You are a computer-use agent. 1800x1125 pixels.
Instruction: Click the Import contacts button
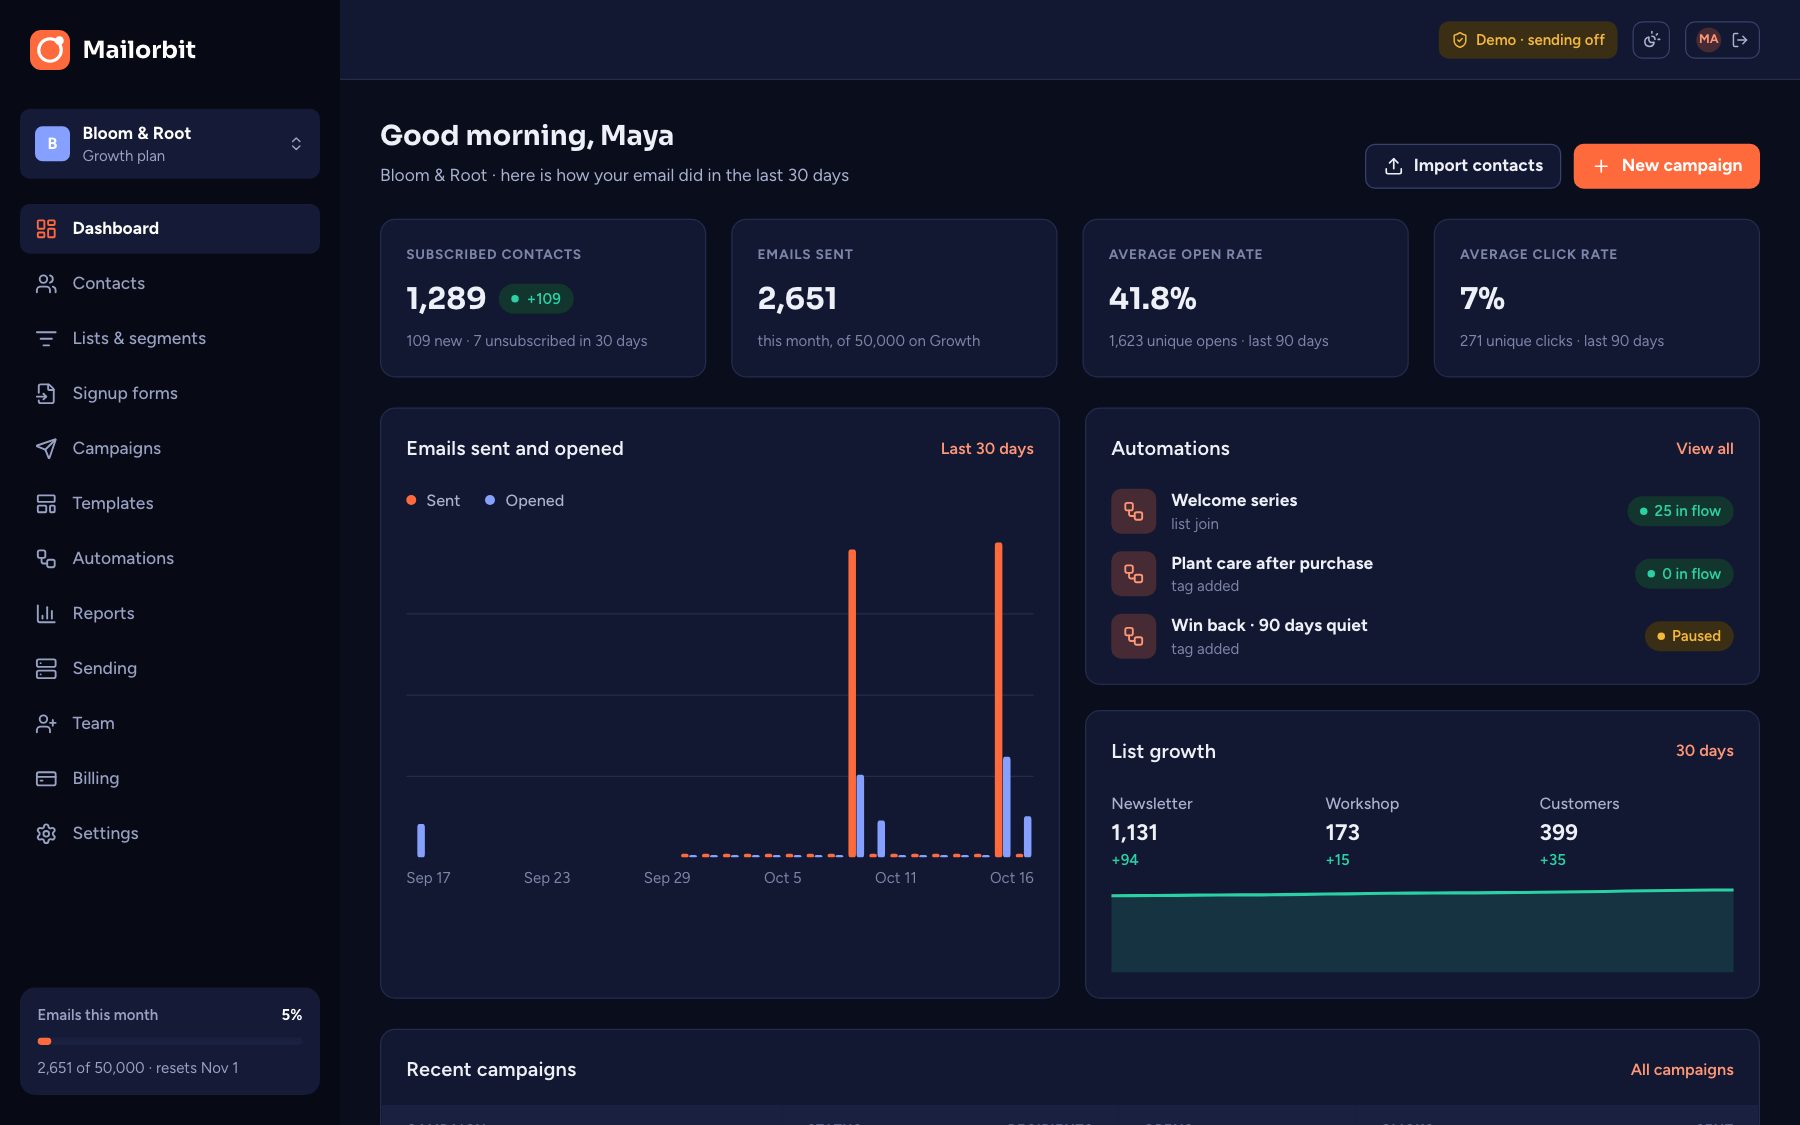coord(1462,166)
